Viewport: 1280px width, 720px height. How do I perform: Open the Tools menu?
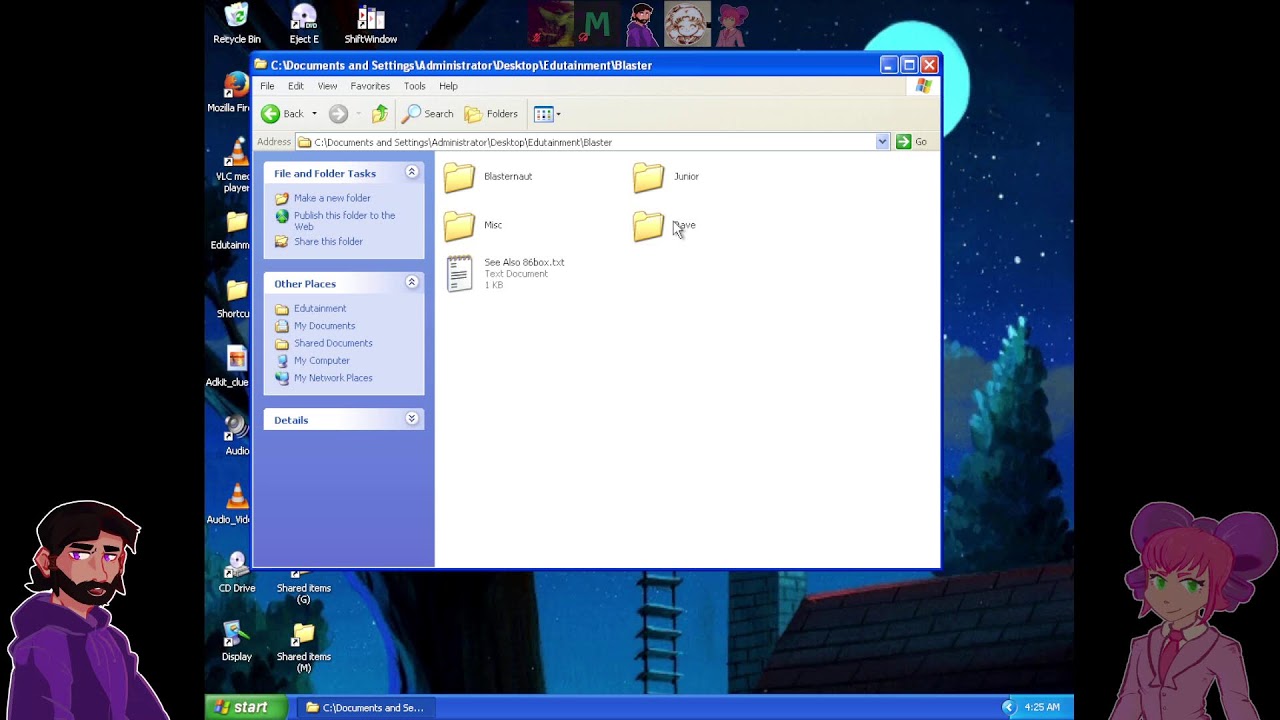tap(414, 86)
